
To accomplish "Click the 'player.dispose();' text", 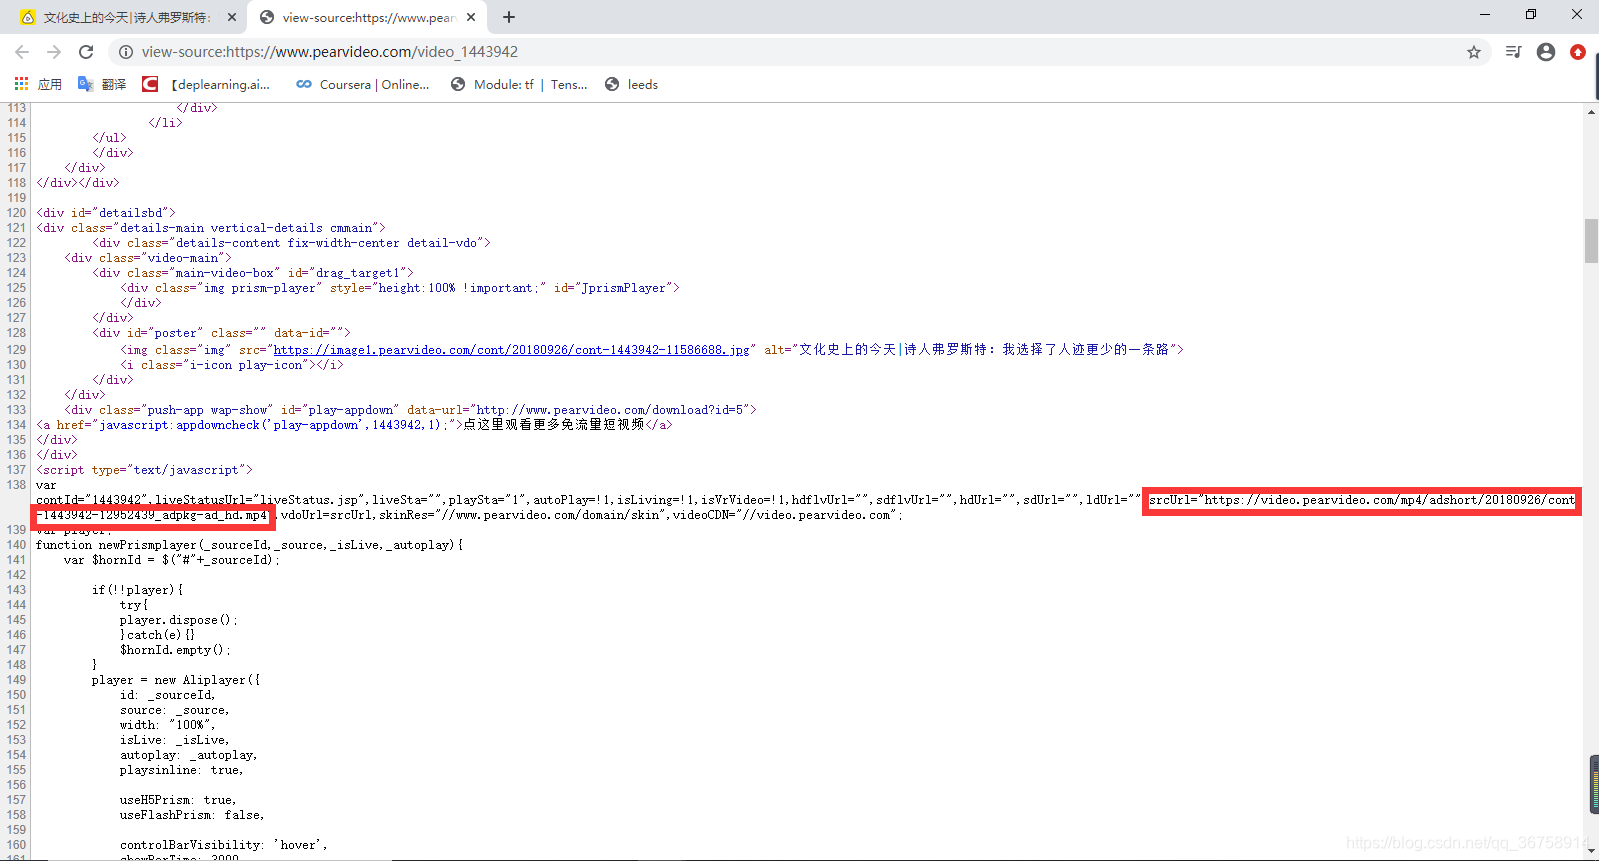I will tap(179, 620).
